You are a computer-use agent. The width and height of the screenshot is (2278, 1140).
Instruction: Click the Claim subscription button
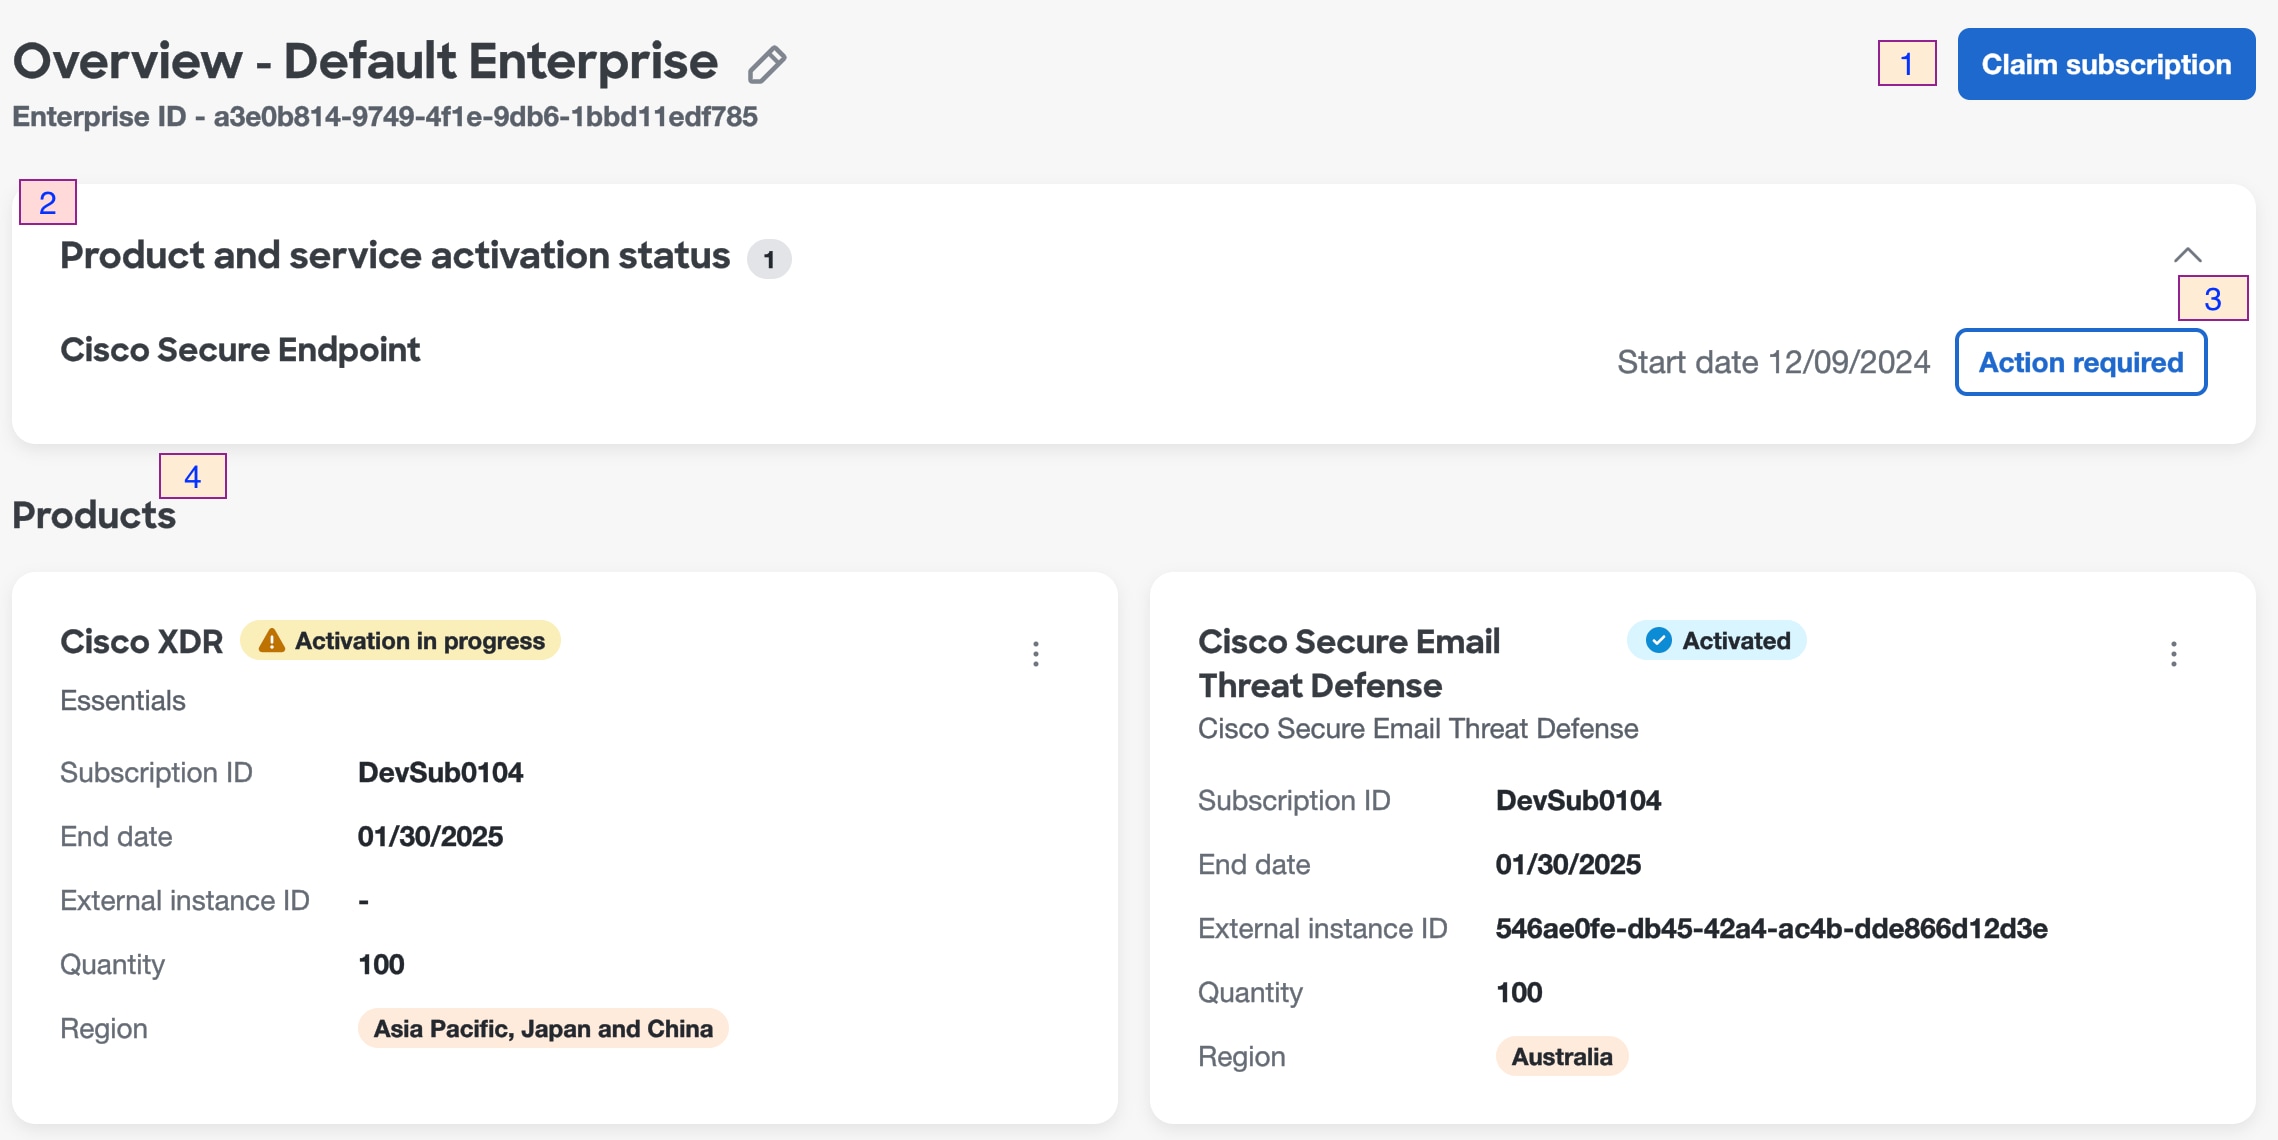tap(2106, 64)
